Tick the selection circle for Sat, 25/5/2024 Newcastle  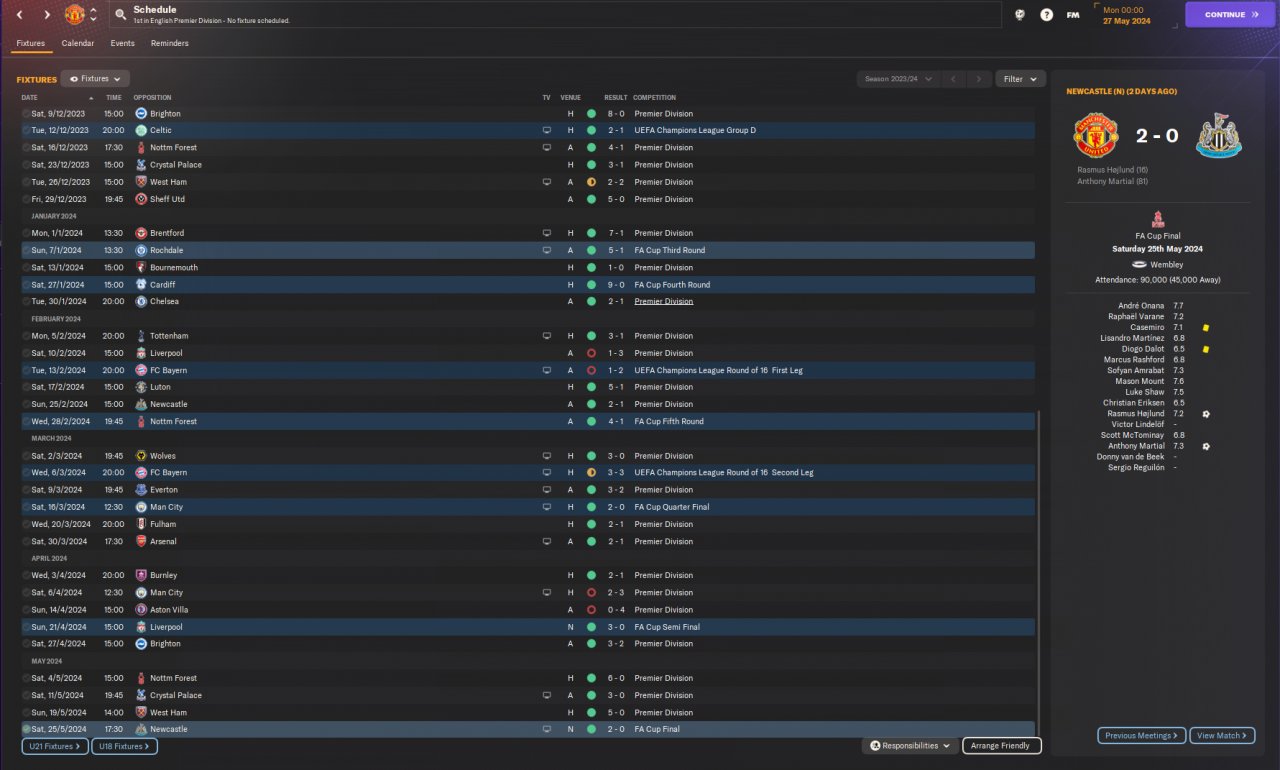point(26,730)
